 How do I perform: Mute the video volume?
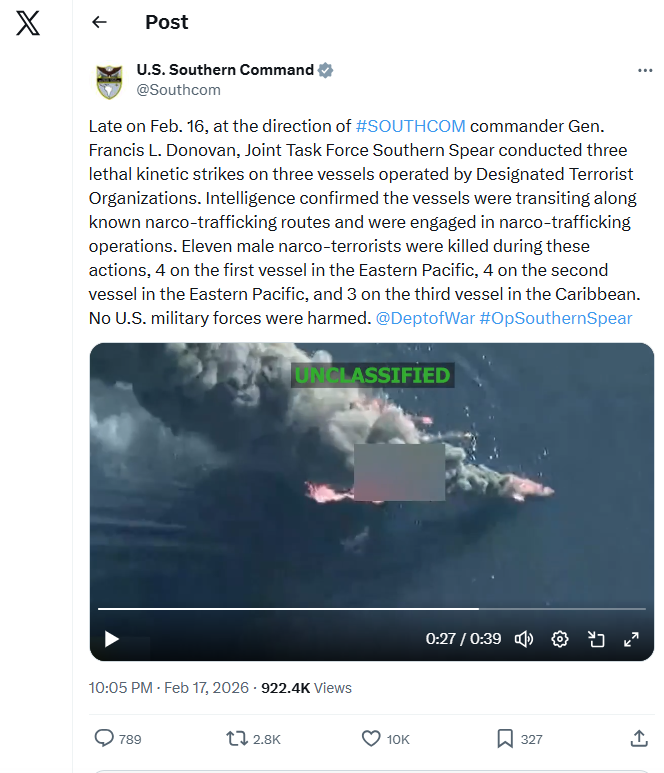(524, 639)
